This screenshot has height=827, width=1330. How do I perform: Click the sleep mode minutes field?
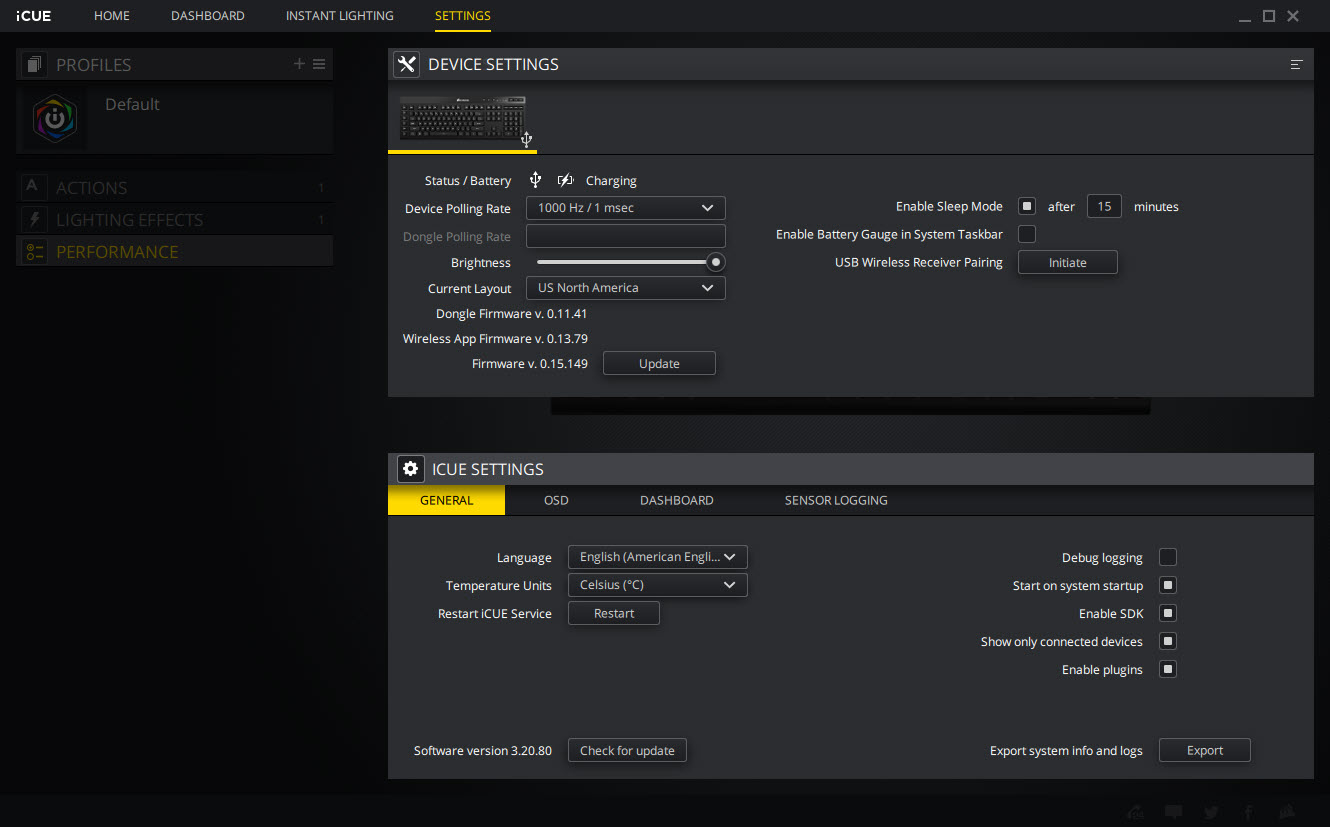[1104, 206]
